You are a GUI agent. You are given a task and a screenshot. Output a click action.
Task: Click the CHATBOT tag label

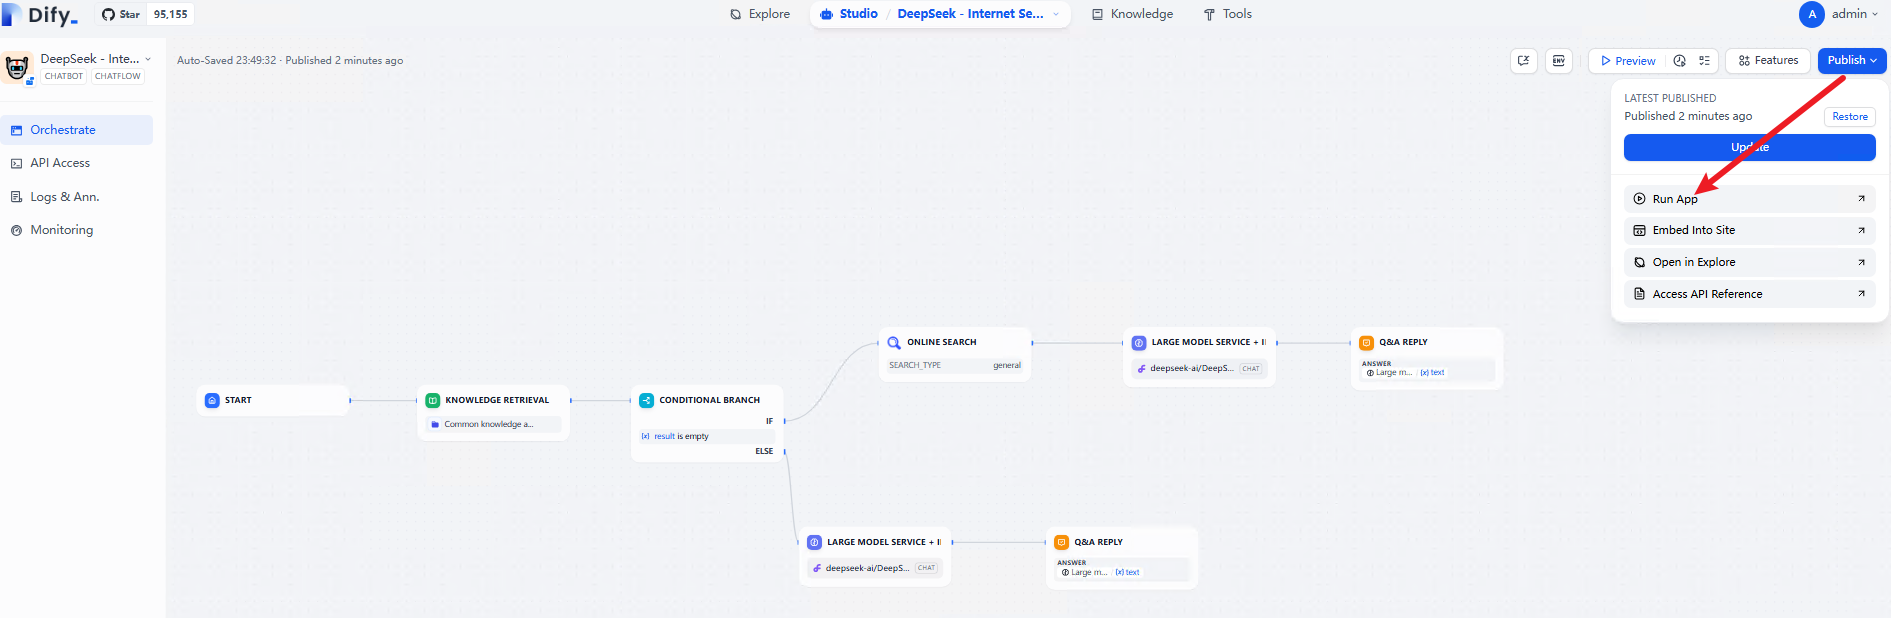pyautogui.click(x=64, y=76)
